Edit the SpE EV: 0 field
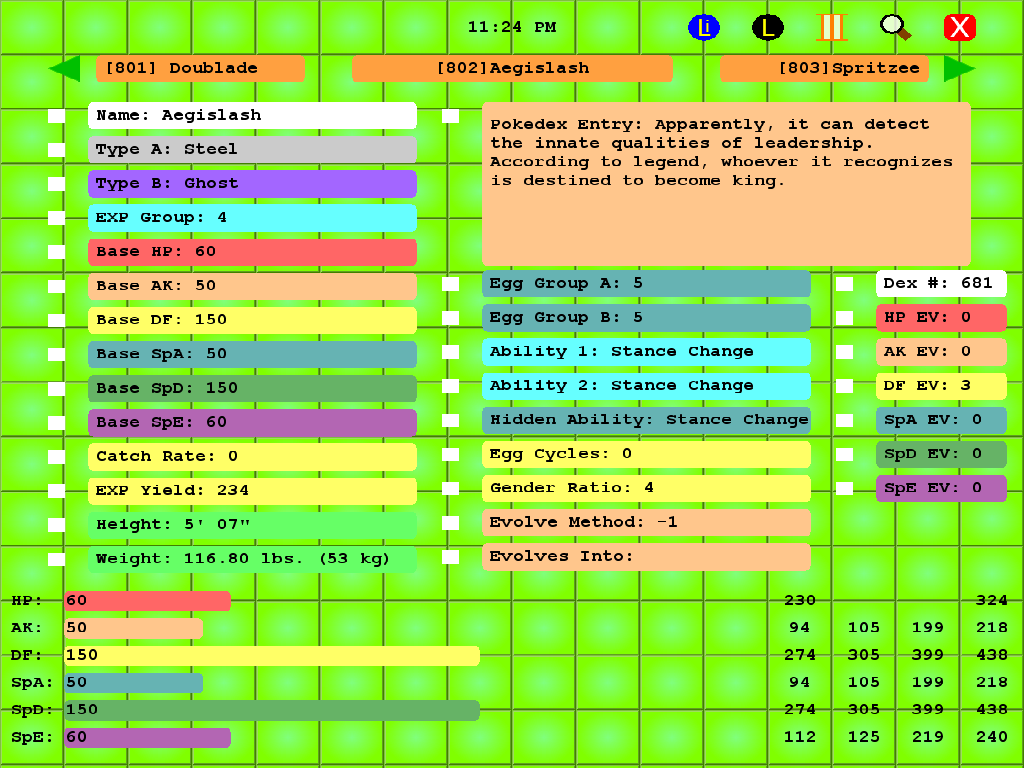Image resolution: width=1024 pixels, height=768 pixels. click(x=941, y=488)
